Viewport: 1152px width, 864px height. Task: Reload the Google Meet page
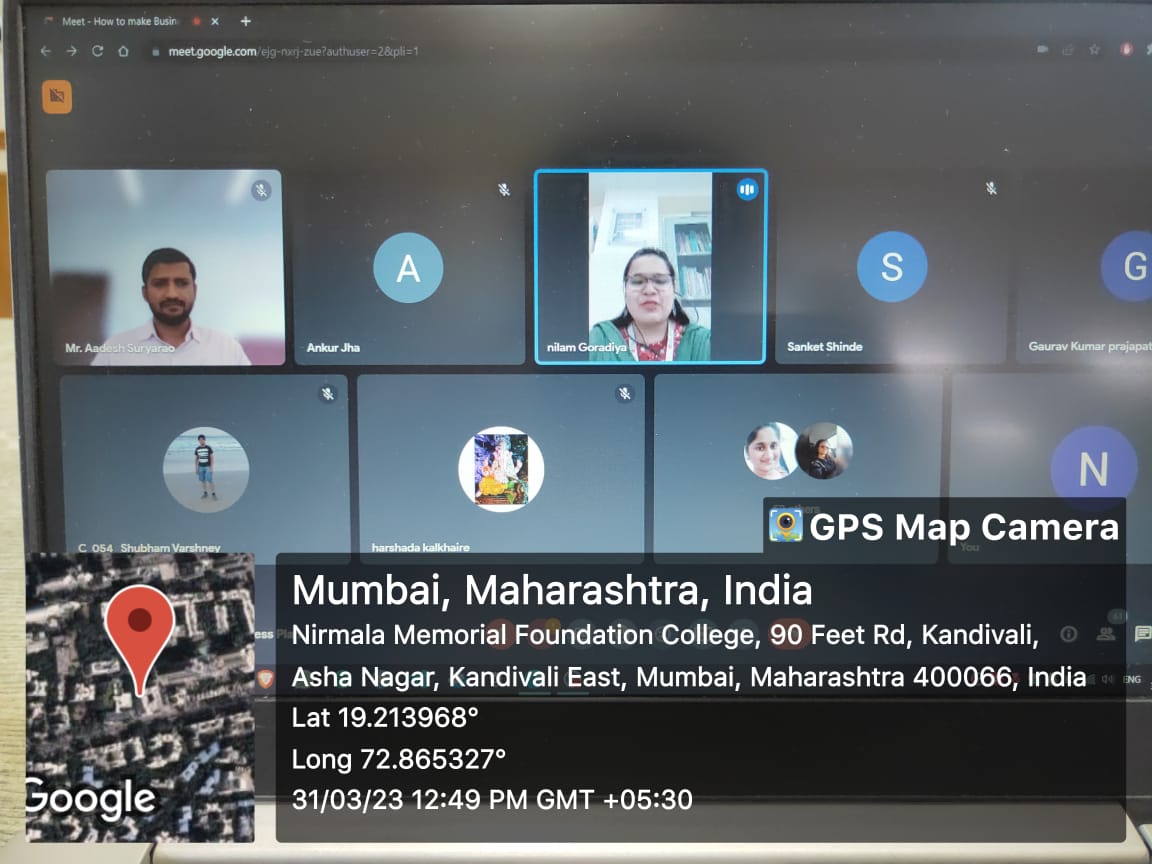point(97,51)
